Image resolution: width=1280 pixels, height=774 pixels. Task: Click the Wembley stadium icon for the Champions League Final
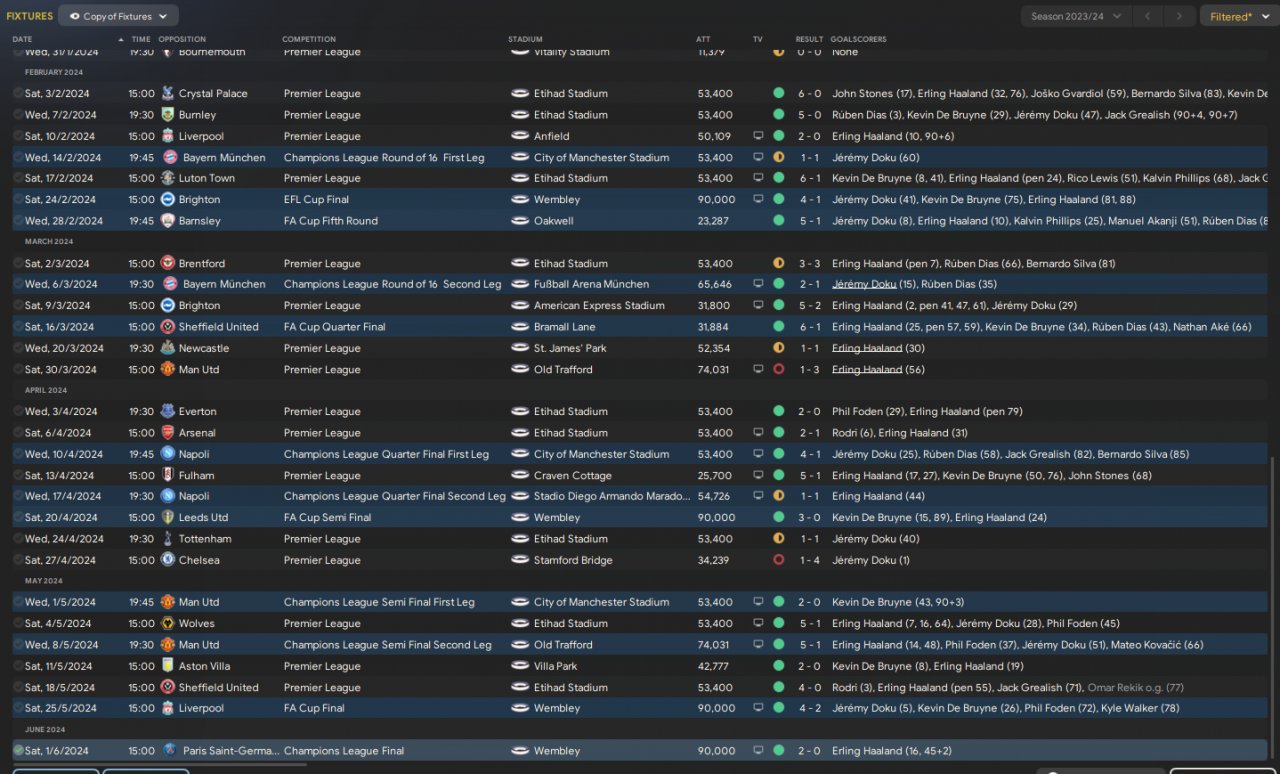click(x=520, y=750)
